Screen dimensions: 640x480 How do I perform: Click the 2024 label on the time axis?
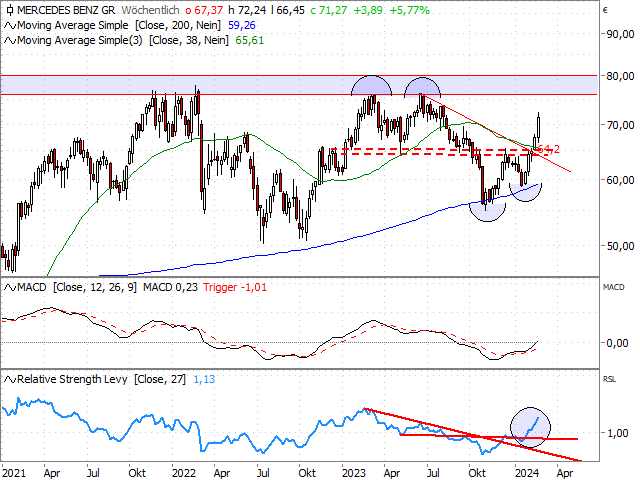pos(527,473)
